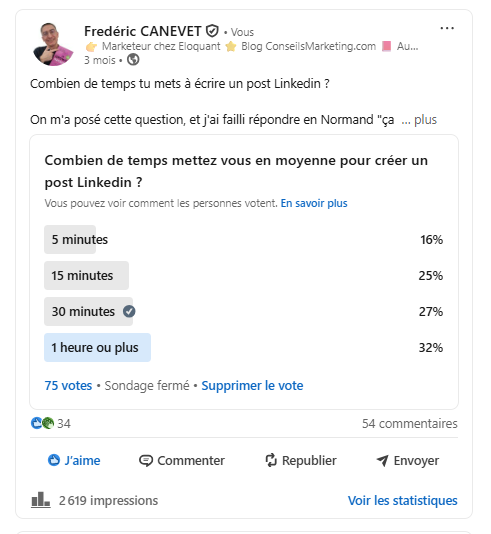Click the globe visibility icon
Screen dimensions: 491x534
coord(133,60)
